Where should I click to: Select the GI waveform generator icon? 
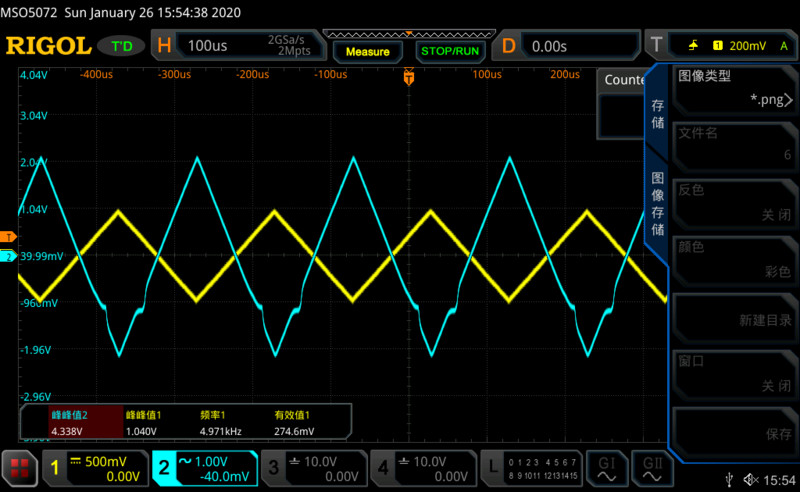pyautogui.click(x=606, y=467)
